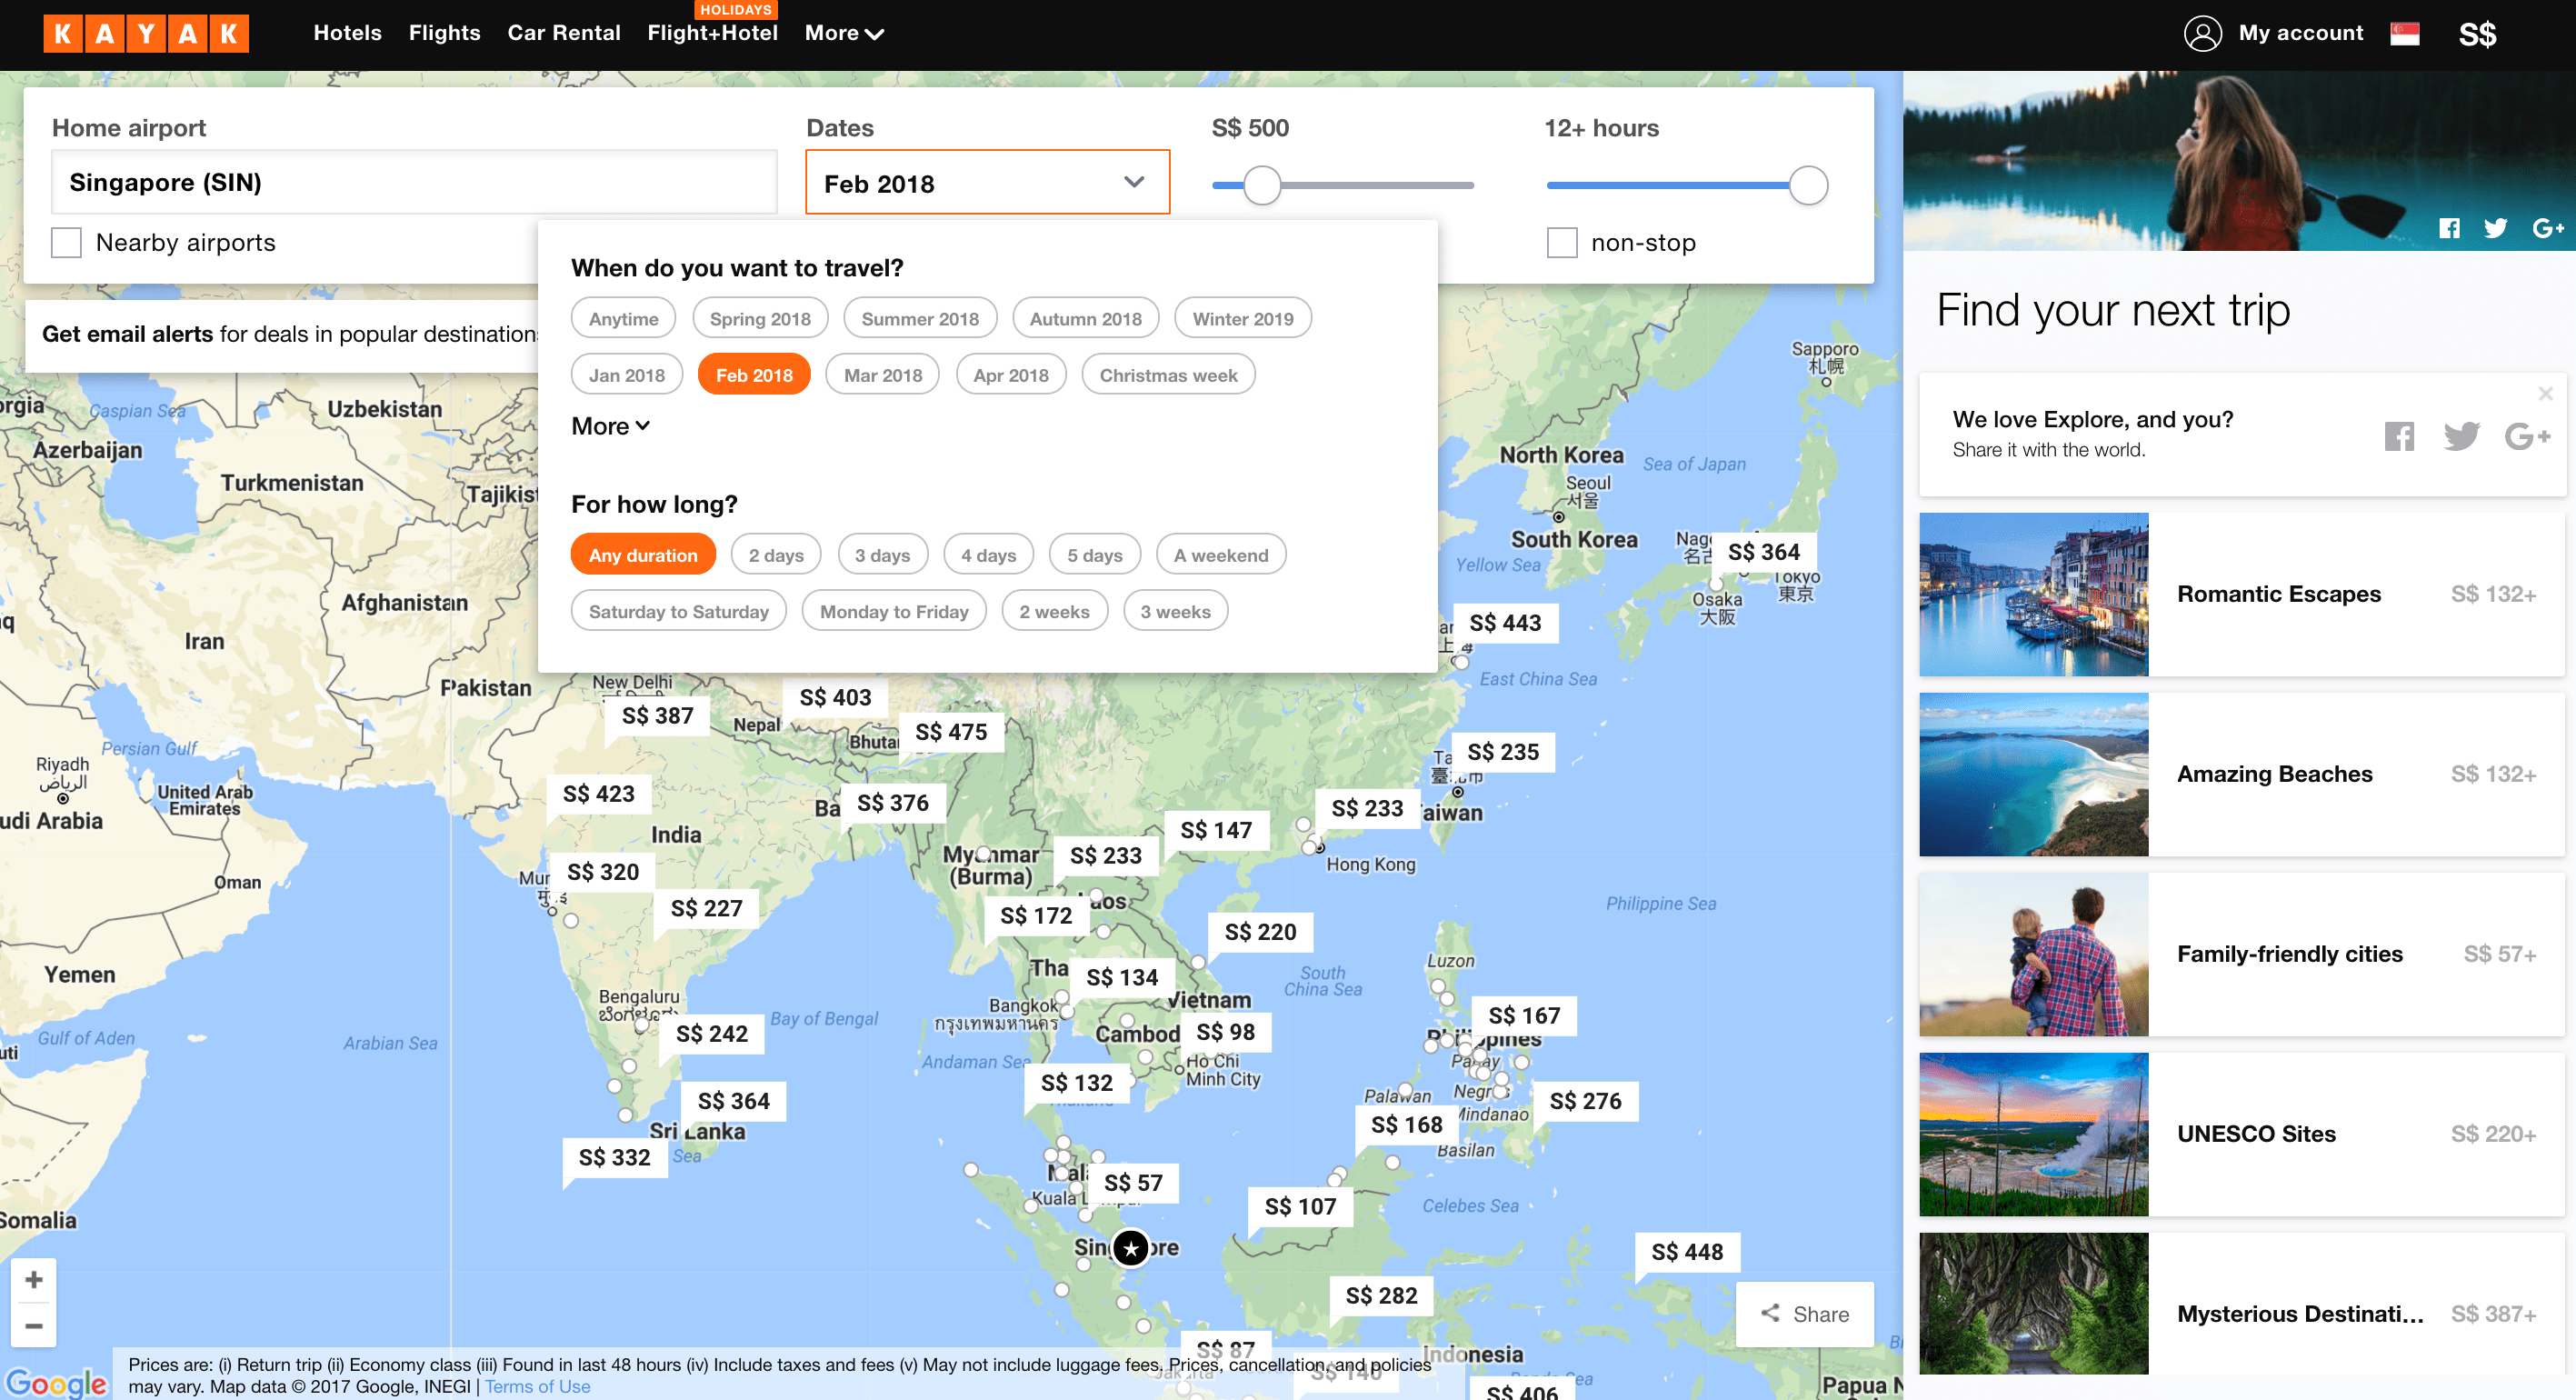Viewport: 2576px width, 1400px height.
Task: Open the Terms of Use link
Action: pos(537,1386)
